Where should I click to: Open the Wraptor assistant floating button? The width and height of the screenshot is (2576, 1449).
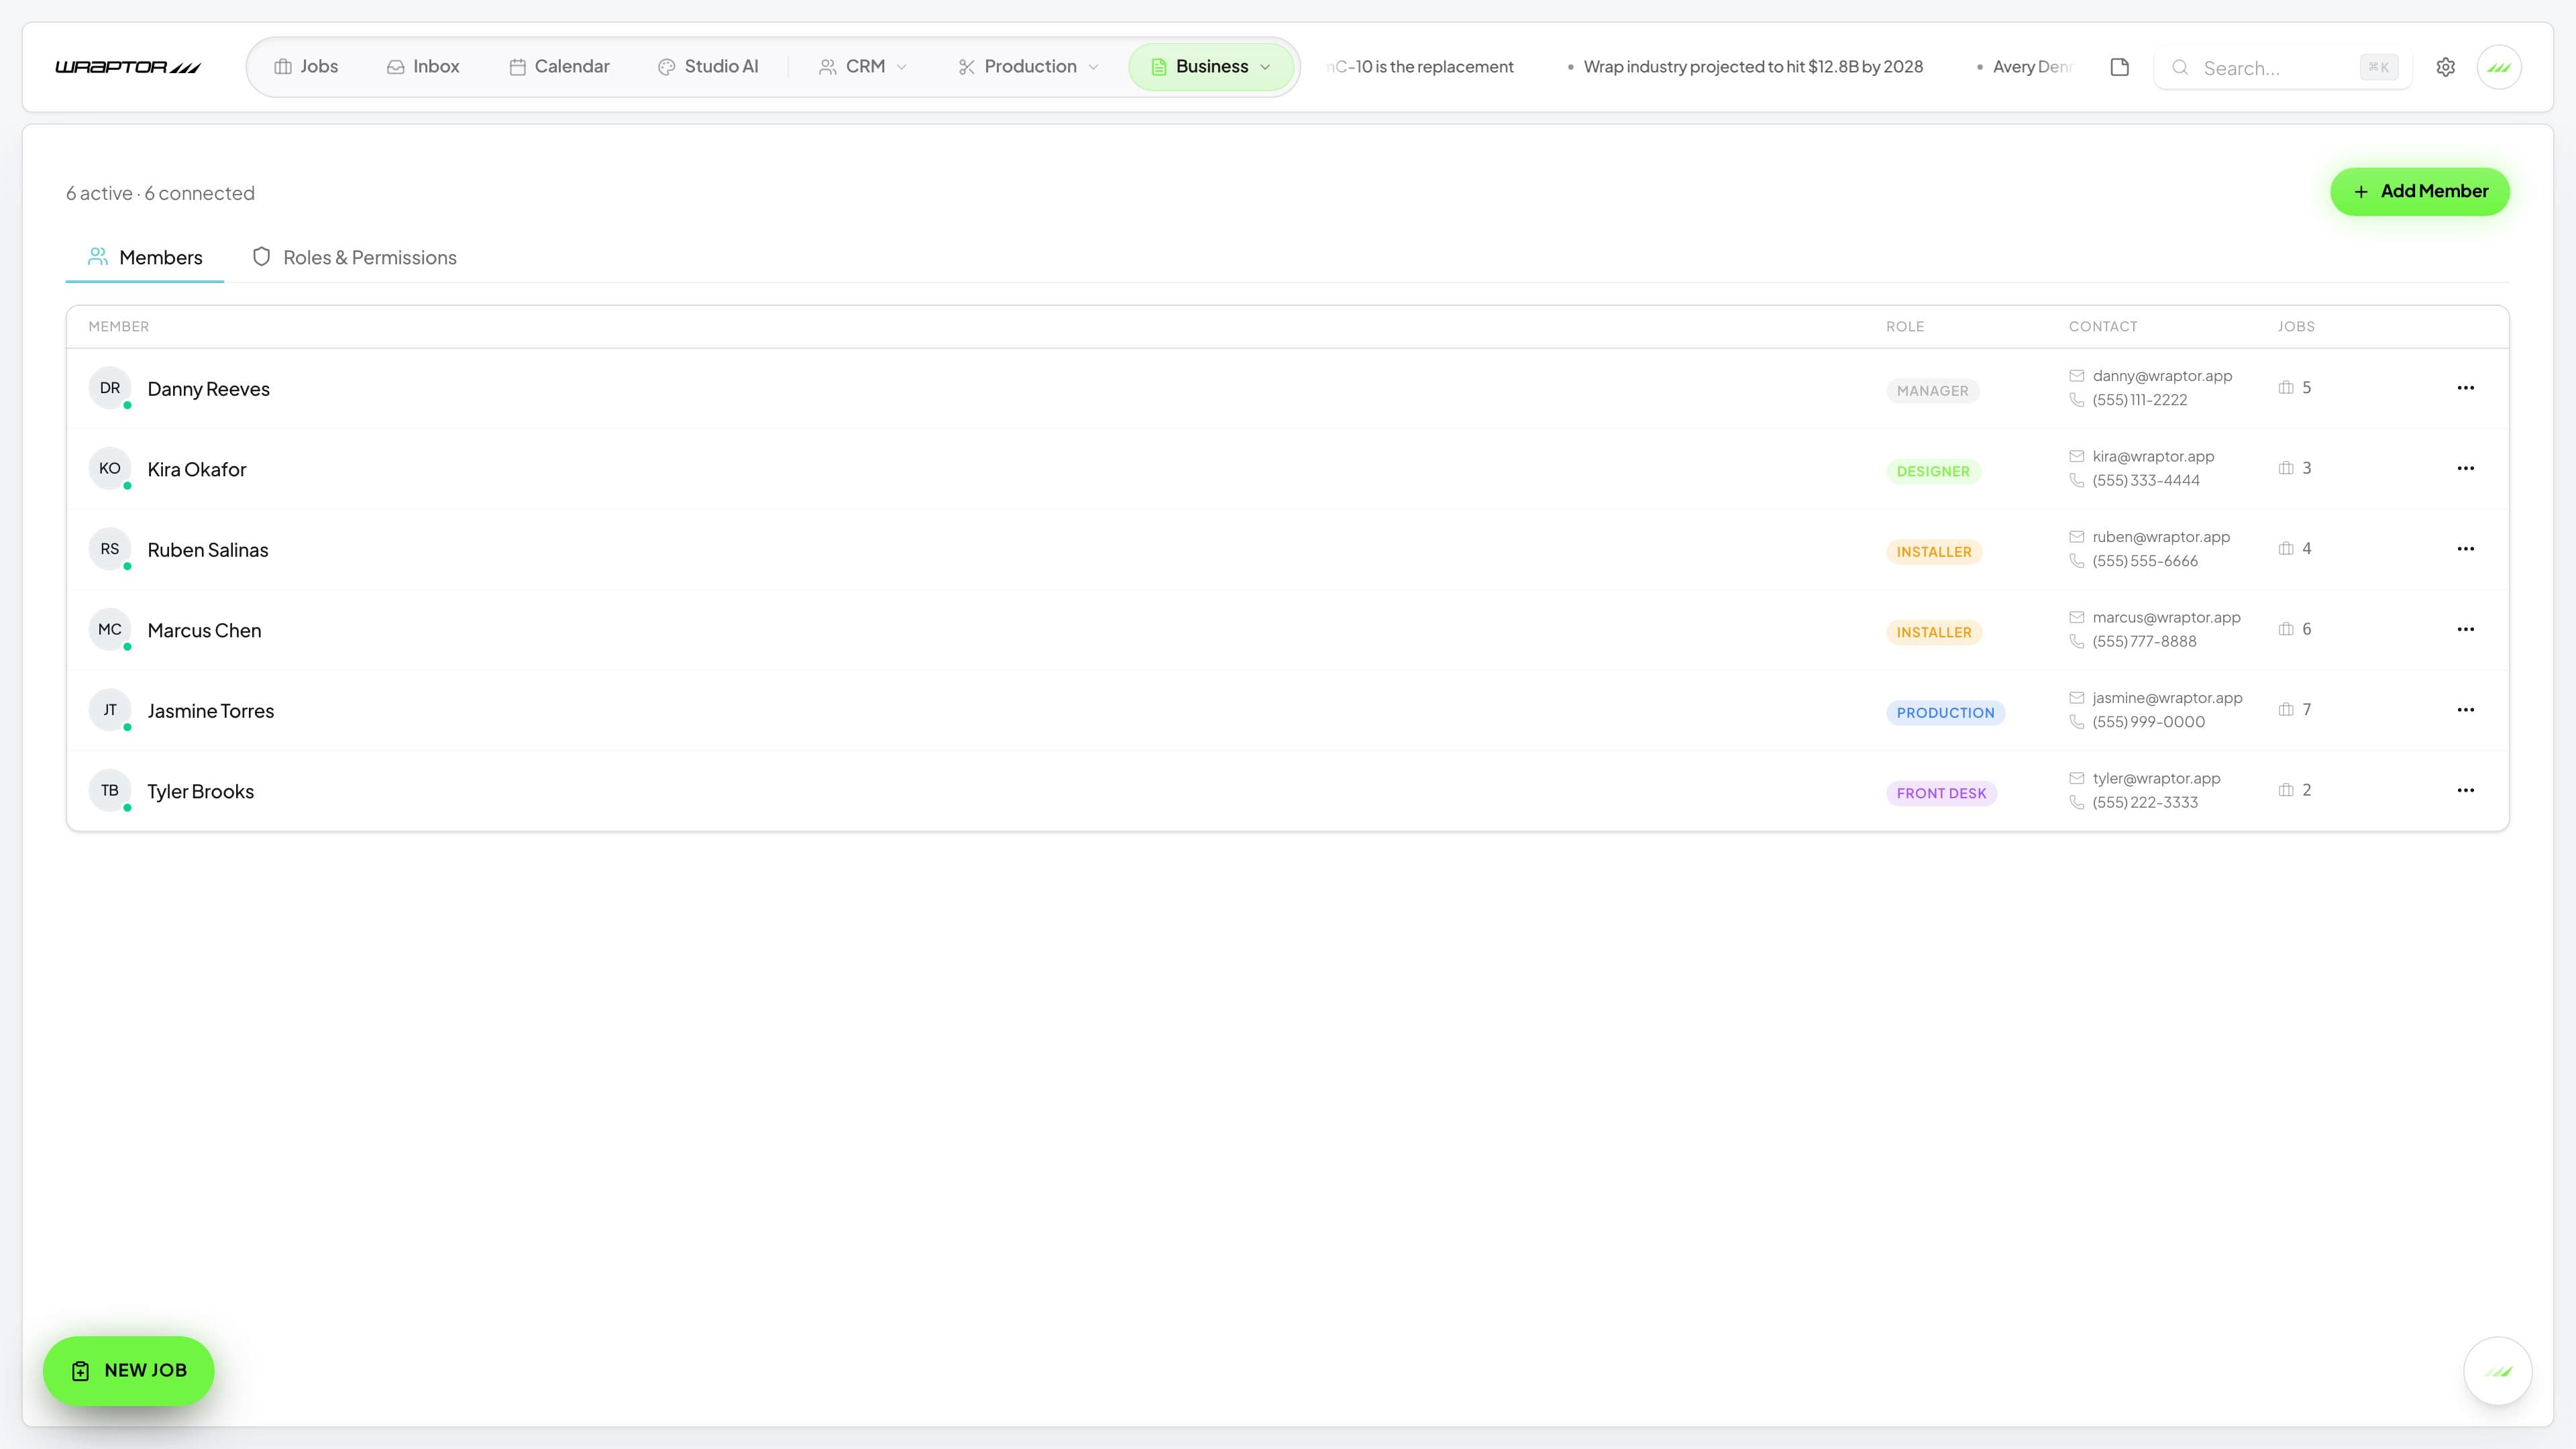pos(2497,1371)
